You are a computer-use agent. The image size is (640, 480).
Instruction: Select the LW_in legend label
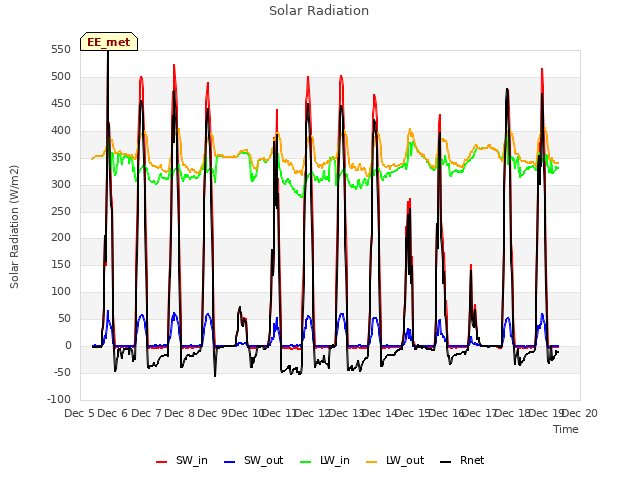[x=335, y=460]
